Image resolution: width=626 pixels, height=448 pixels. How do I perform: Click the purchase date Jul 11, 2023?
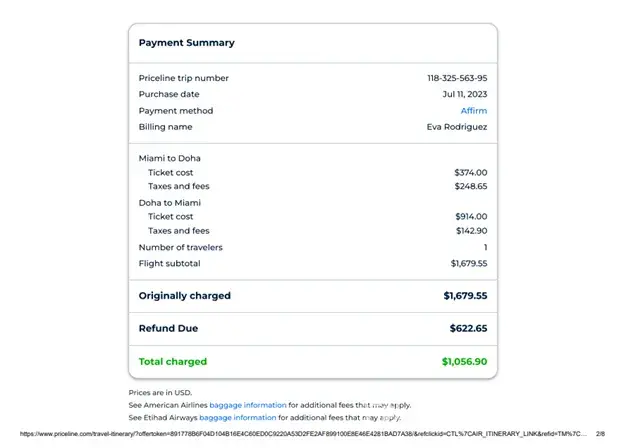pos(464,94)
